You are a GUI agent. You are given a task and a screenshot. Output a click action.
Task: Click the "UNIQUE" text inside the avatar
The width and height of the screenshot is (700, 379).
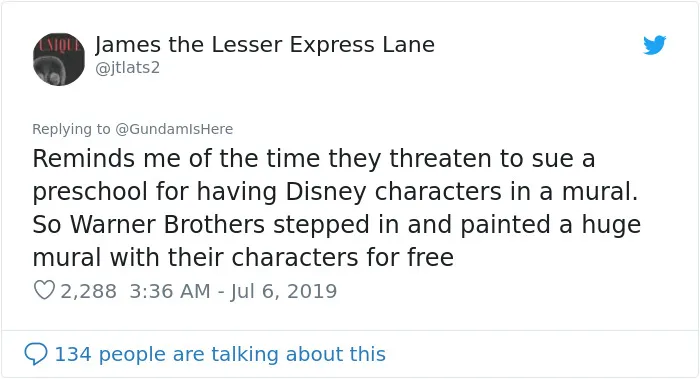tap(59, 45)
